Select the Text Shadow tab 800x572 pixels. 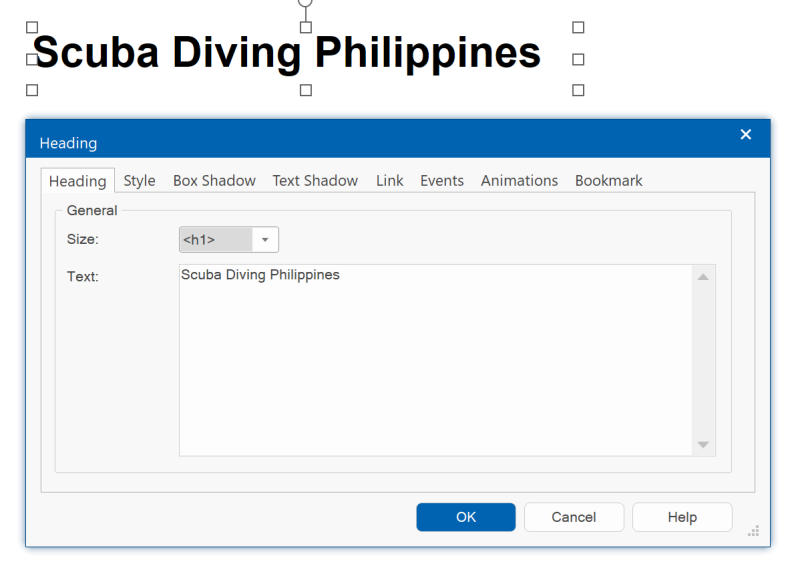[315, 181]
